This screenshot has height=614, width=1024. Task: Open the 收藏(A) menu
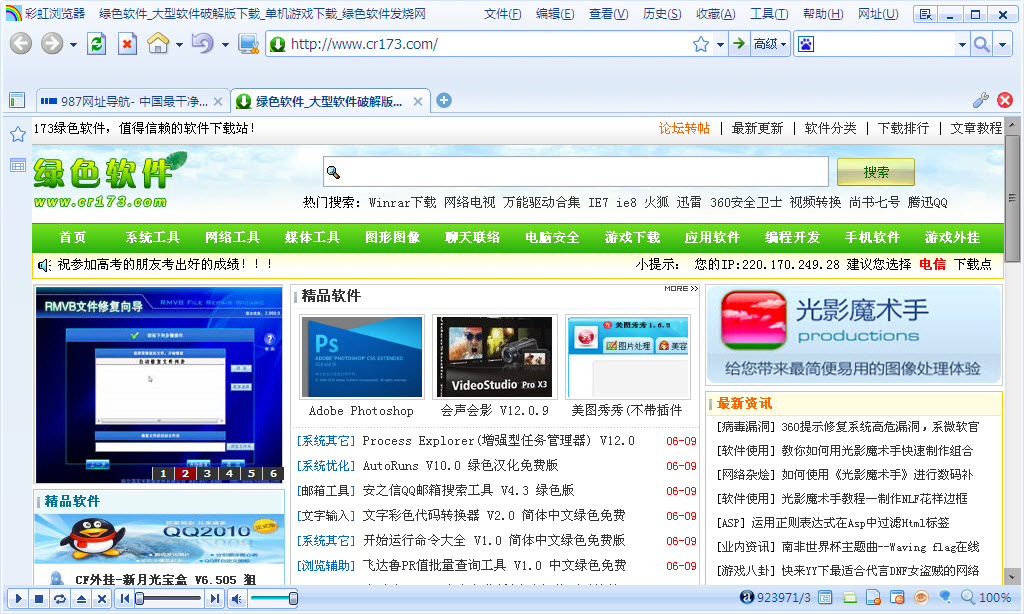pyautogui.click(x=716, y=14)
